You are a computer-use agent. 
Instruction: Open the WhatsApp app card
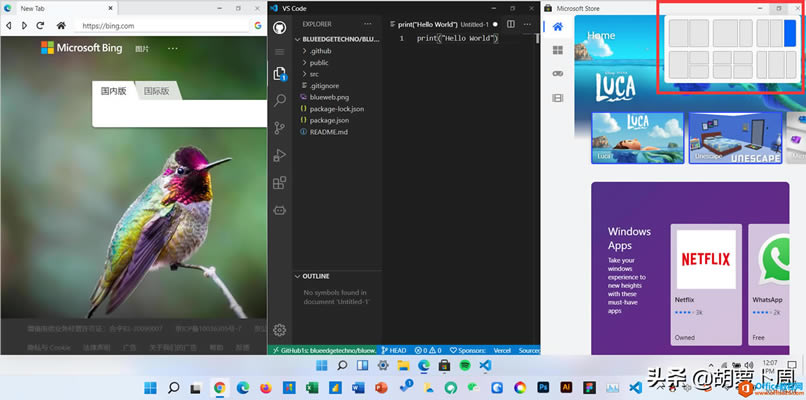(768, 284)
